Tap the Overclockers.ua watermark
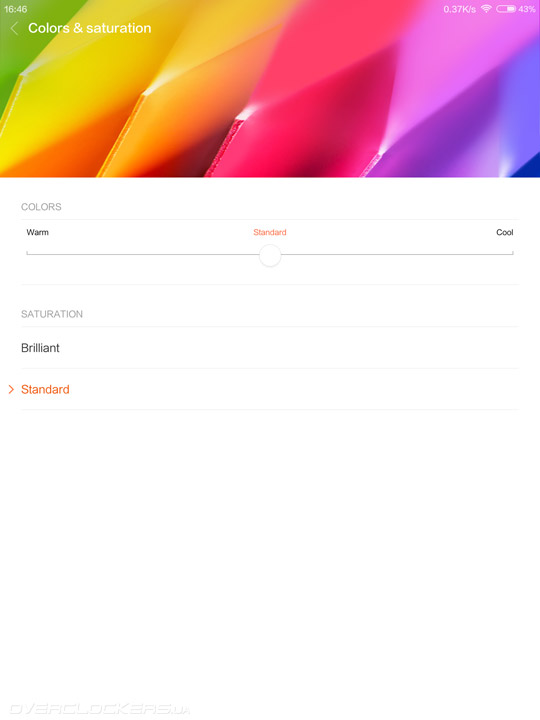This screenshot has height=720, width=540. coord(99,709)
